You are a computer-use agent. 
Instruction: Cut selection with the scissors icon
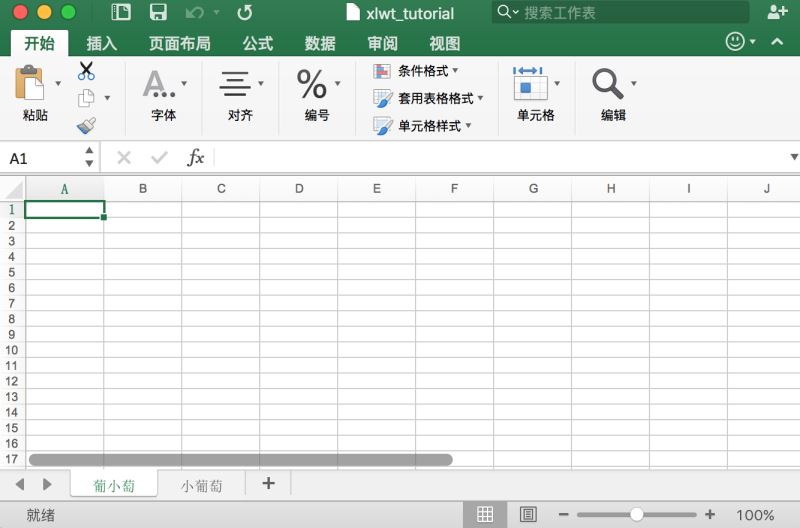point(86,70)
